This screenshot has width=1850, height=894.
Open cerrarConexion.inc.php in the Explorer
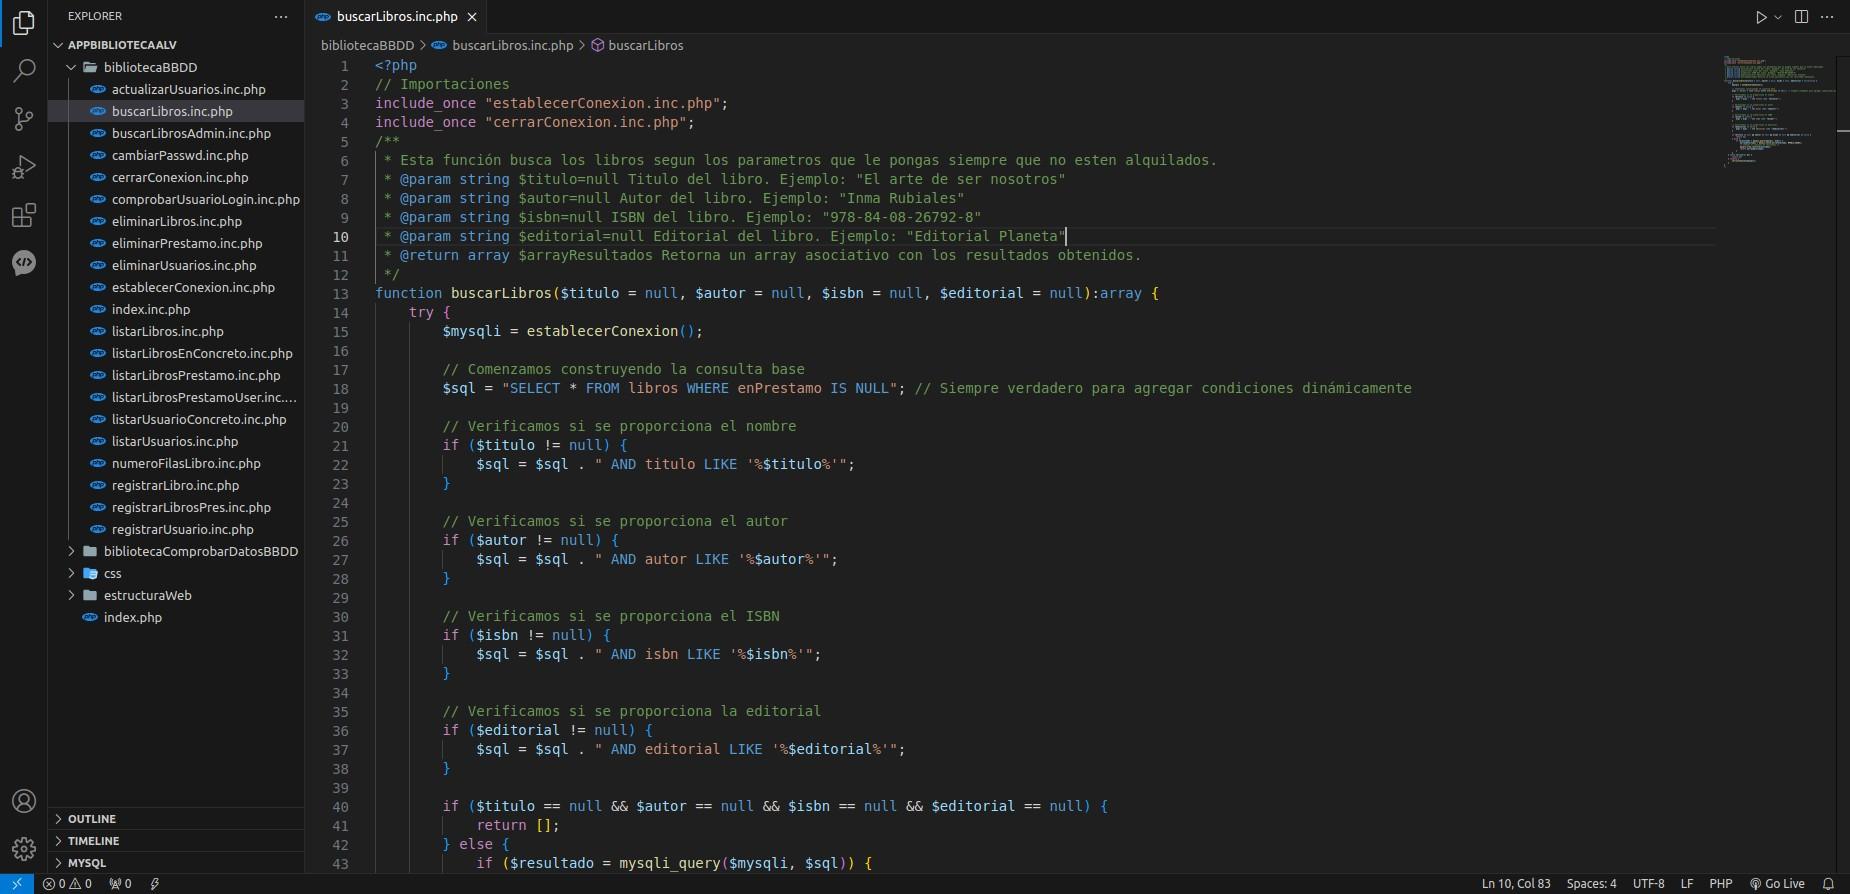point(176,177)
